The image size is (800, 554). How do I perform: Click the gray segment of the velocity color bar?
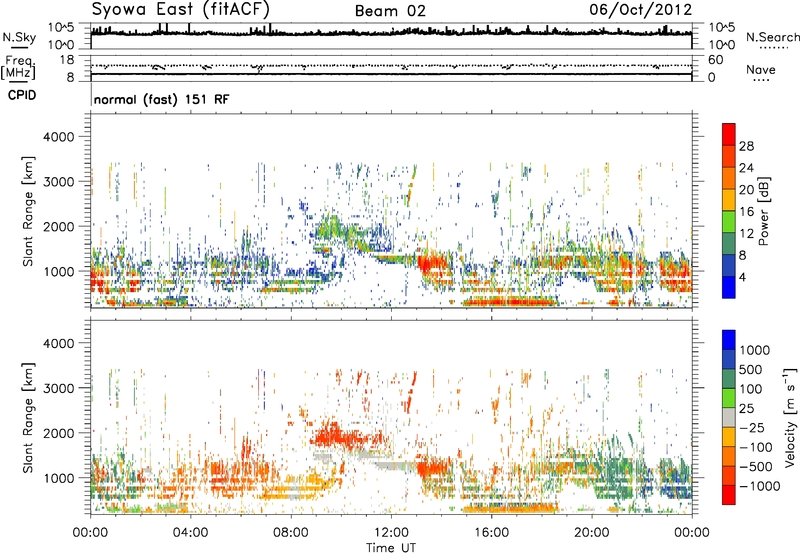click(x=729, y=417)
